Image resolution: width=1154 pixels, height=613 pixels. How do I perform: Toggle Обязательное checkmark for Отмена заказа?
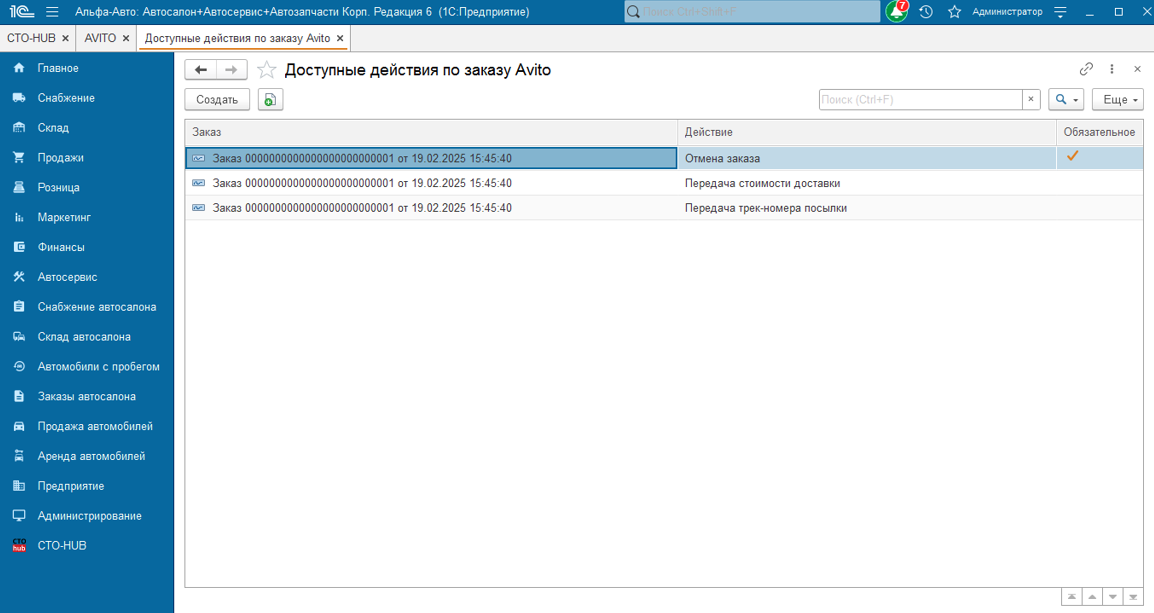coord(1072,156)
